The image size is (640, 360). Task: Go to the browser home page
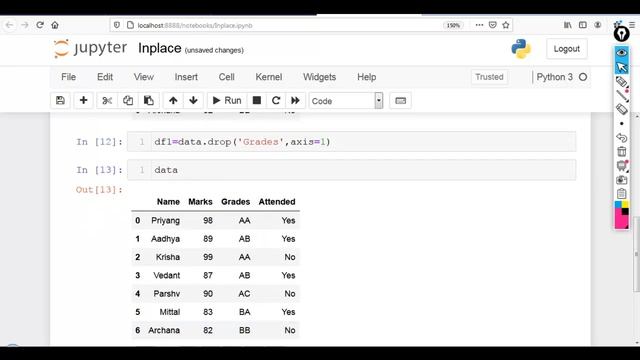coord(55,25)
